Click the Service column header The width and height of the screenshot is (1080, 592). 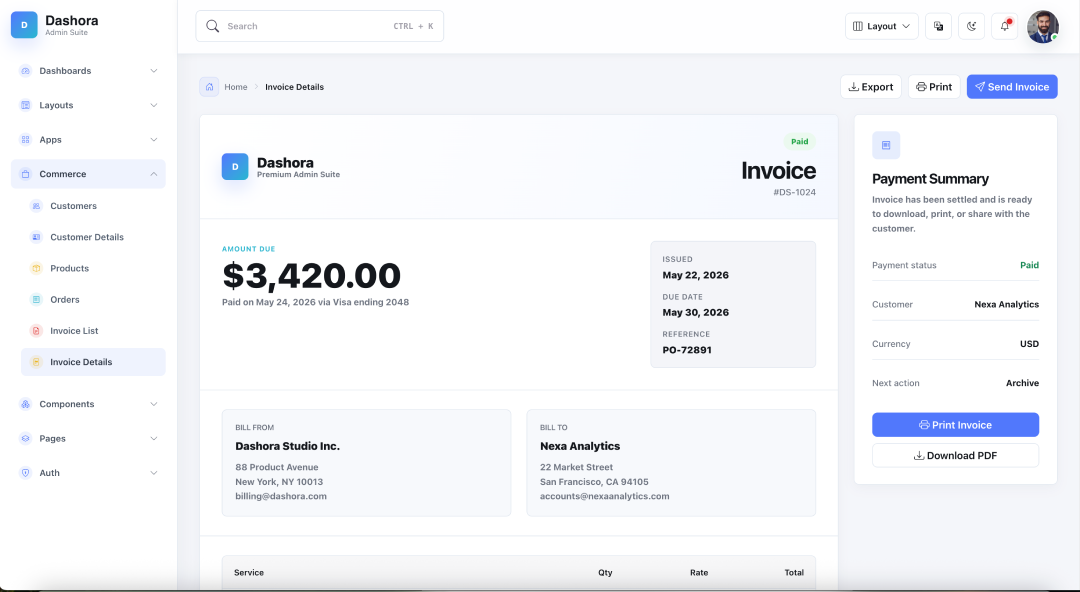point(249,573)
